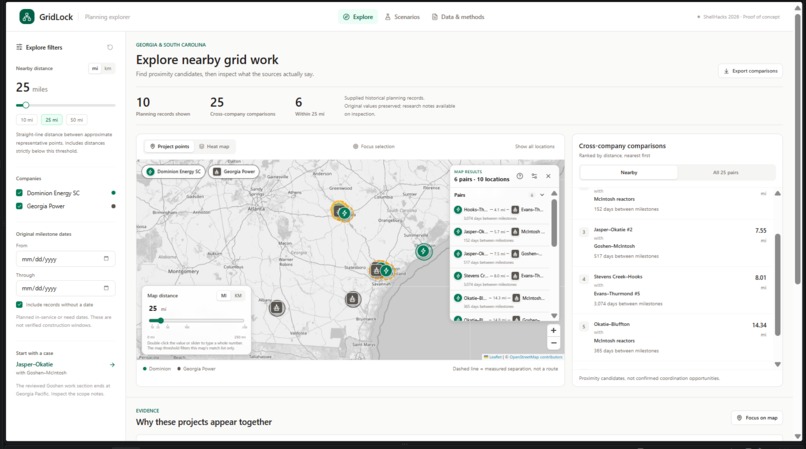The height and width of the screenshot is (449, 806).
Task: Click Show all locations
Action: 535,147
